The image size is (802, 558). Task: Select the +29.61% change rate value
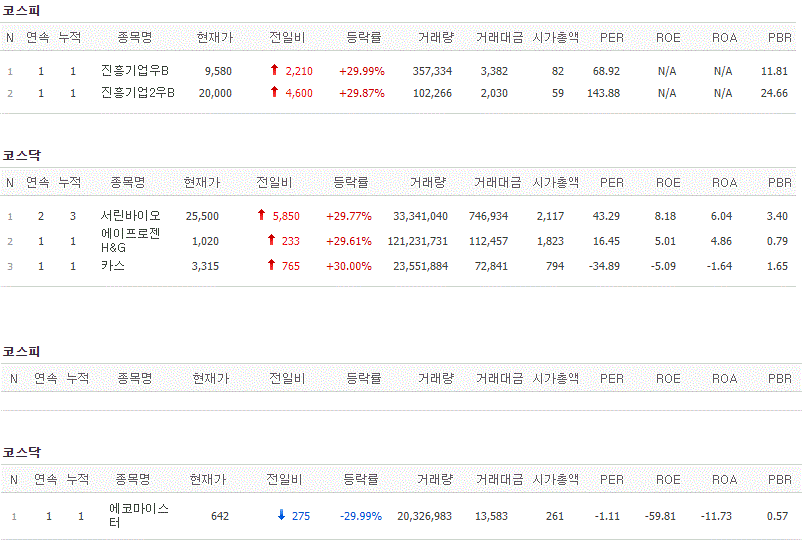tap(349, 241)
